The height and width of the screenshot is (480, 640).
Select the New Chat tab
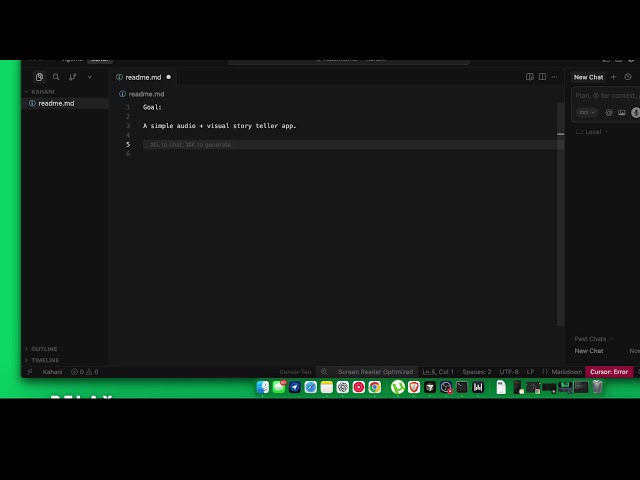click(x=588, y=77)
